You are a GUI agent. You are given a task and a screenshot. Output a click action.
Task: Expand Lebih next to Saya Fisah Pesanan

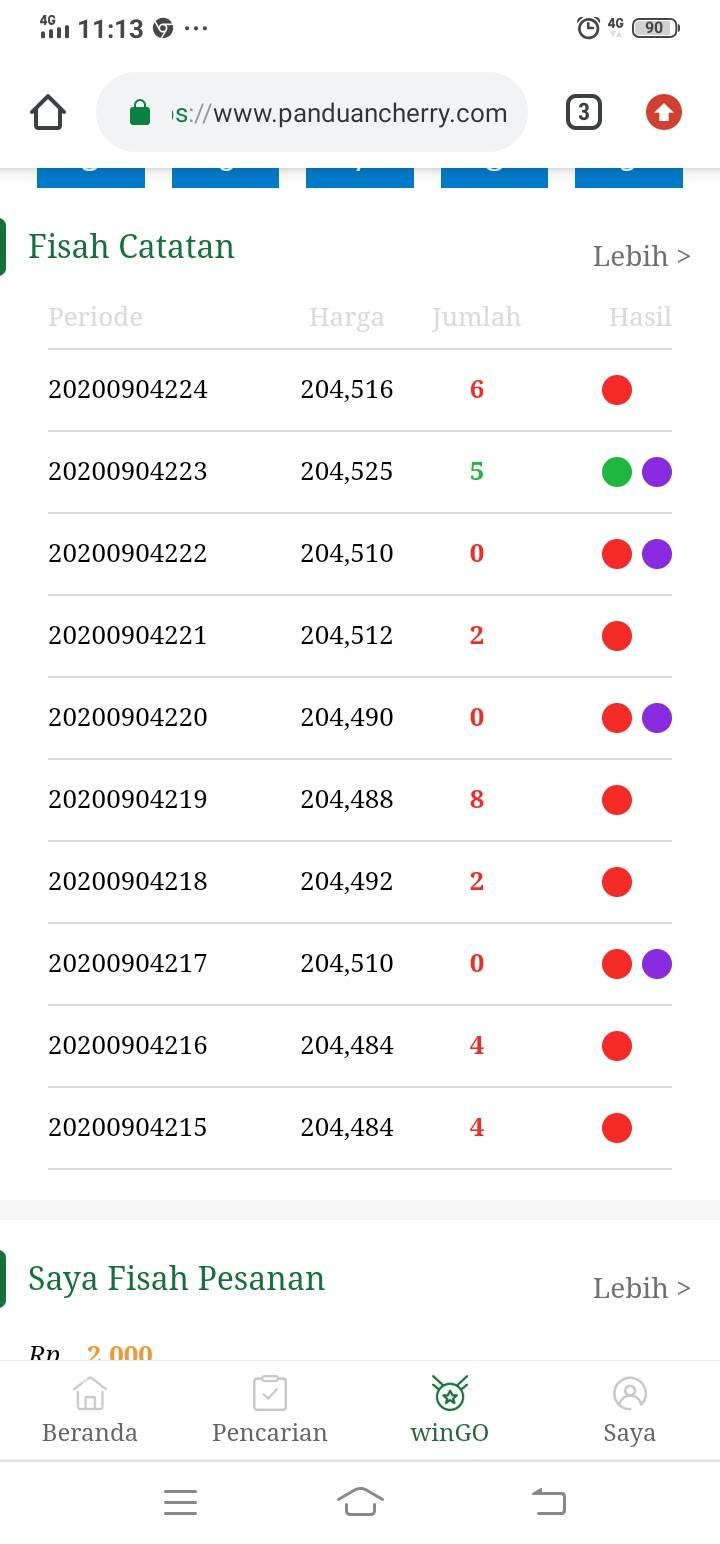642,1288
